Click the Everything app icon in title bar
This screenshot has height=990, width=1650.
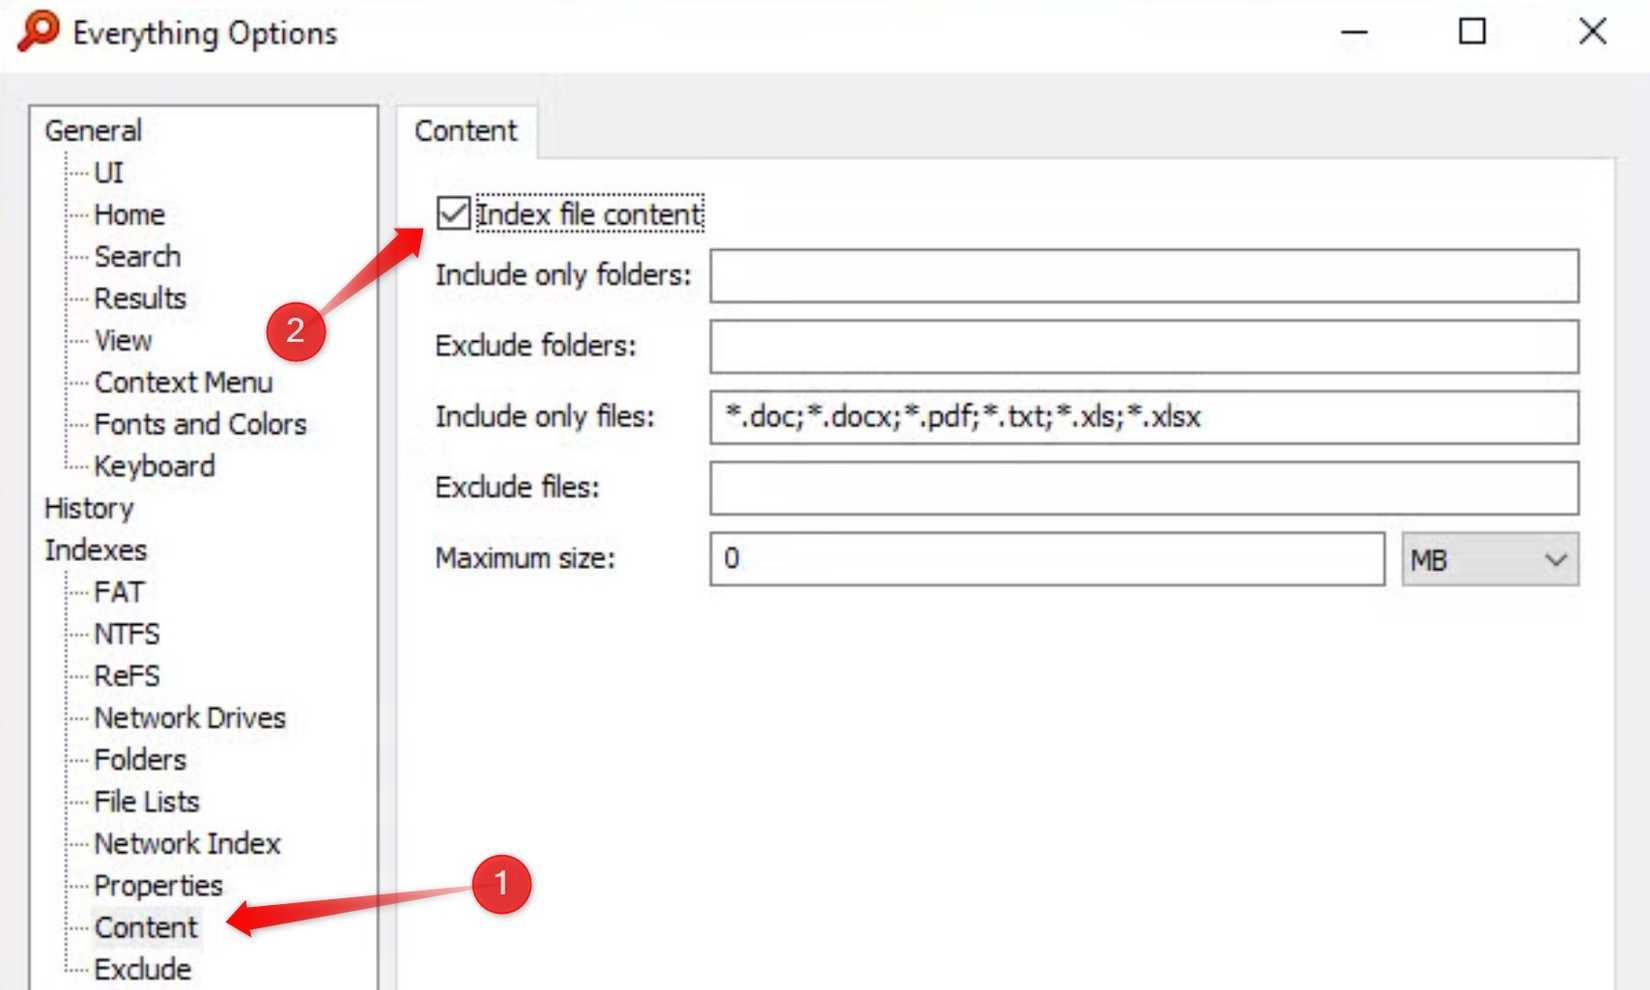38,31
